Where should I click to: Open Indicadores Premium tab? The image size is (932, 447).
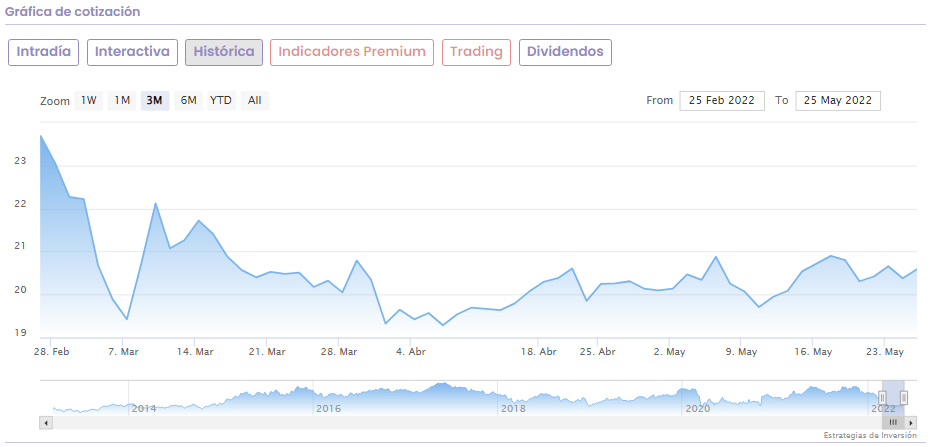352,52
